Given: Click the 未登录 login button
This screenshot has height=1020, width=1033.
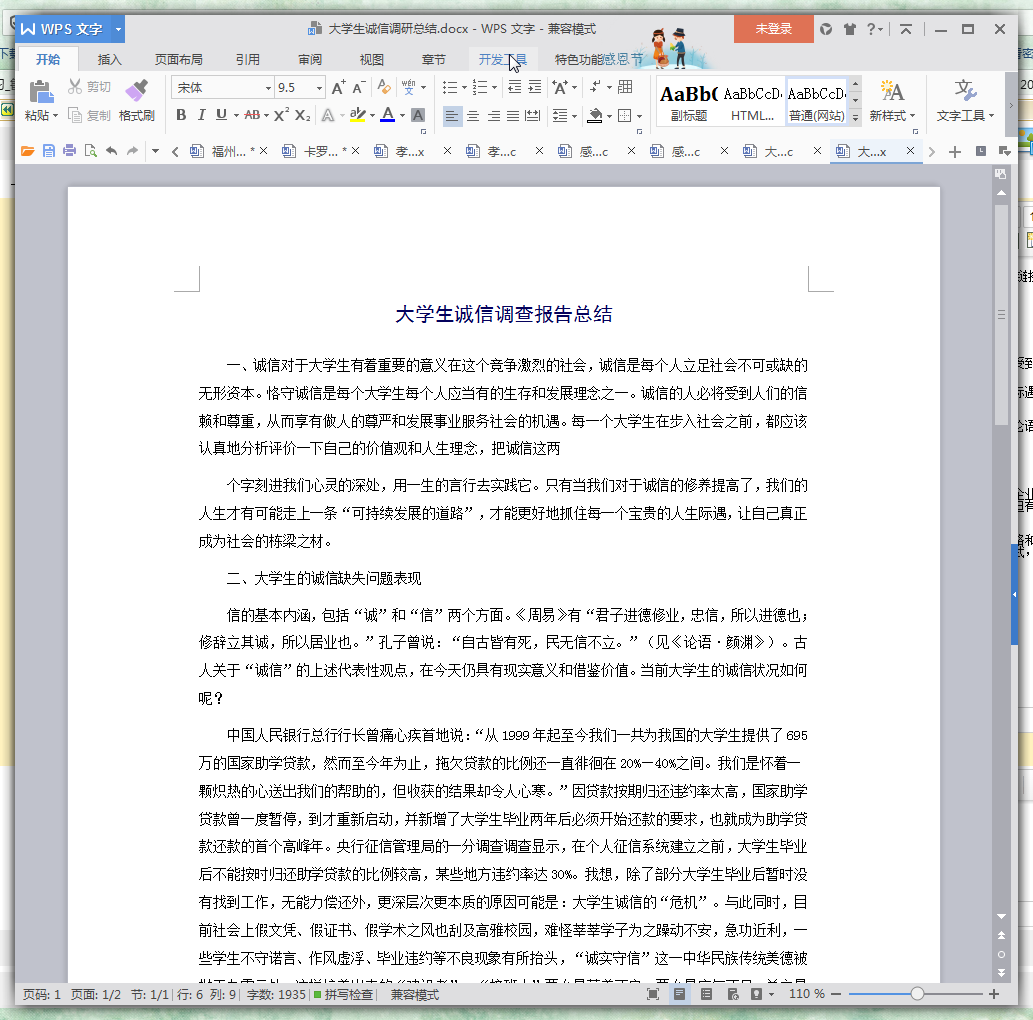Looking at the screenshot, I should point(773,29).
